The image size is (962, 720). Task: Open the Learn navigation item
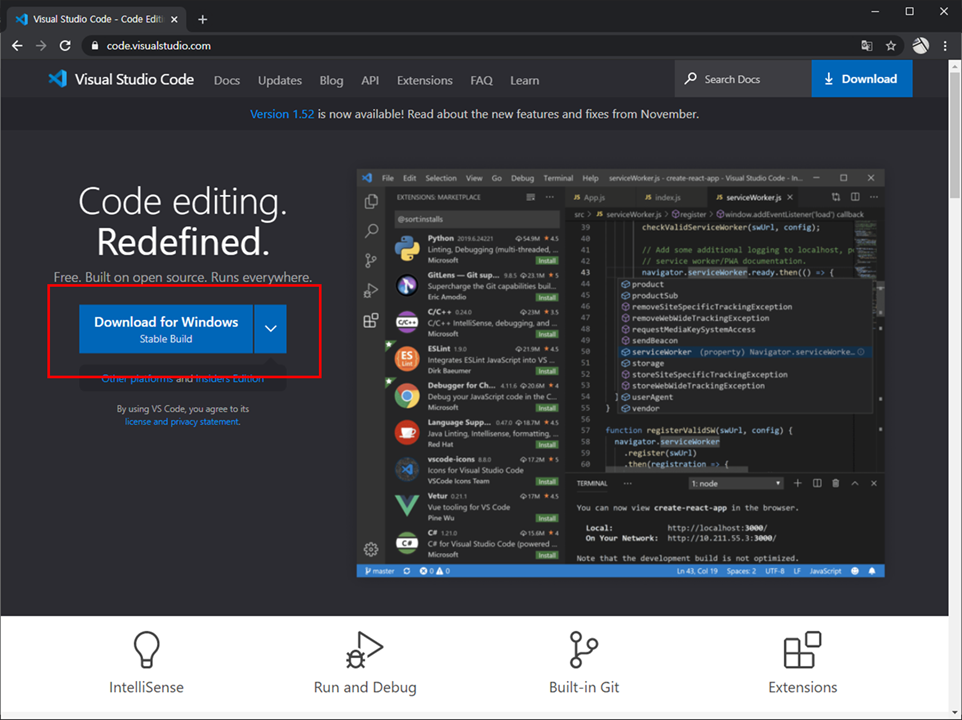(525, 80)
